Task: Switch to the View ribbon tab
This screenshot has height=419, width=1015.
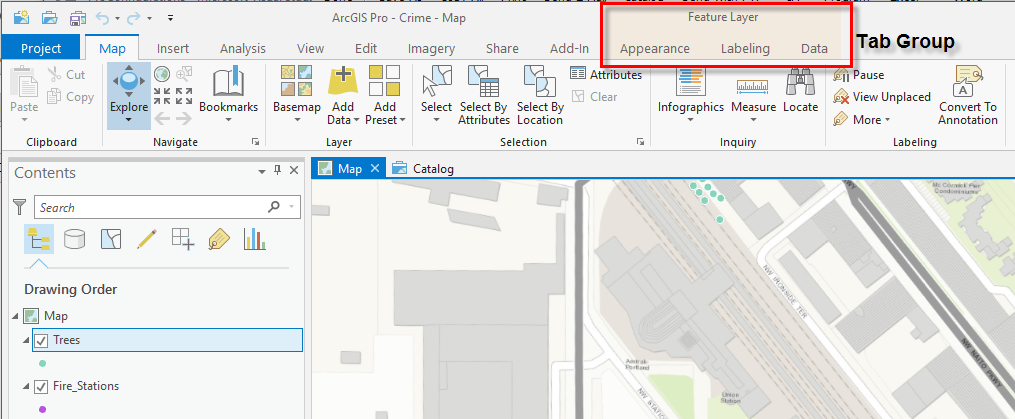Action: 311,49
